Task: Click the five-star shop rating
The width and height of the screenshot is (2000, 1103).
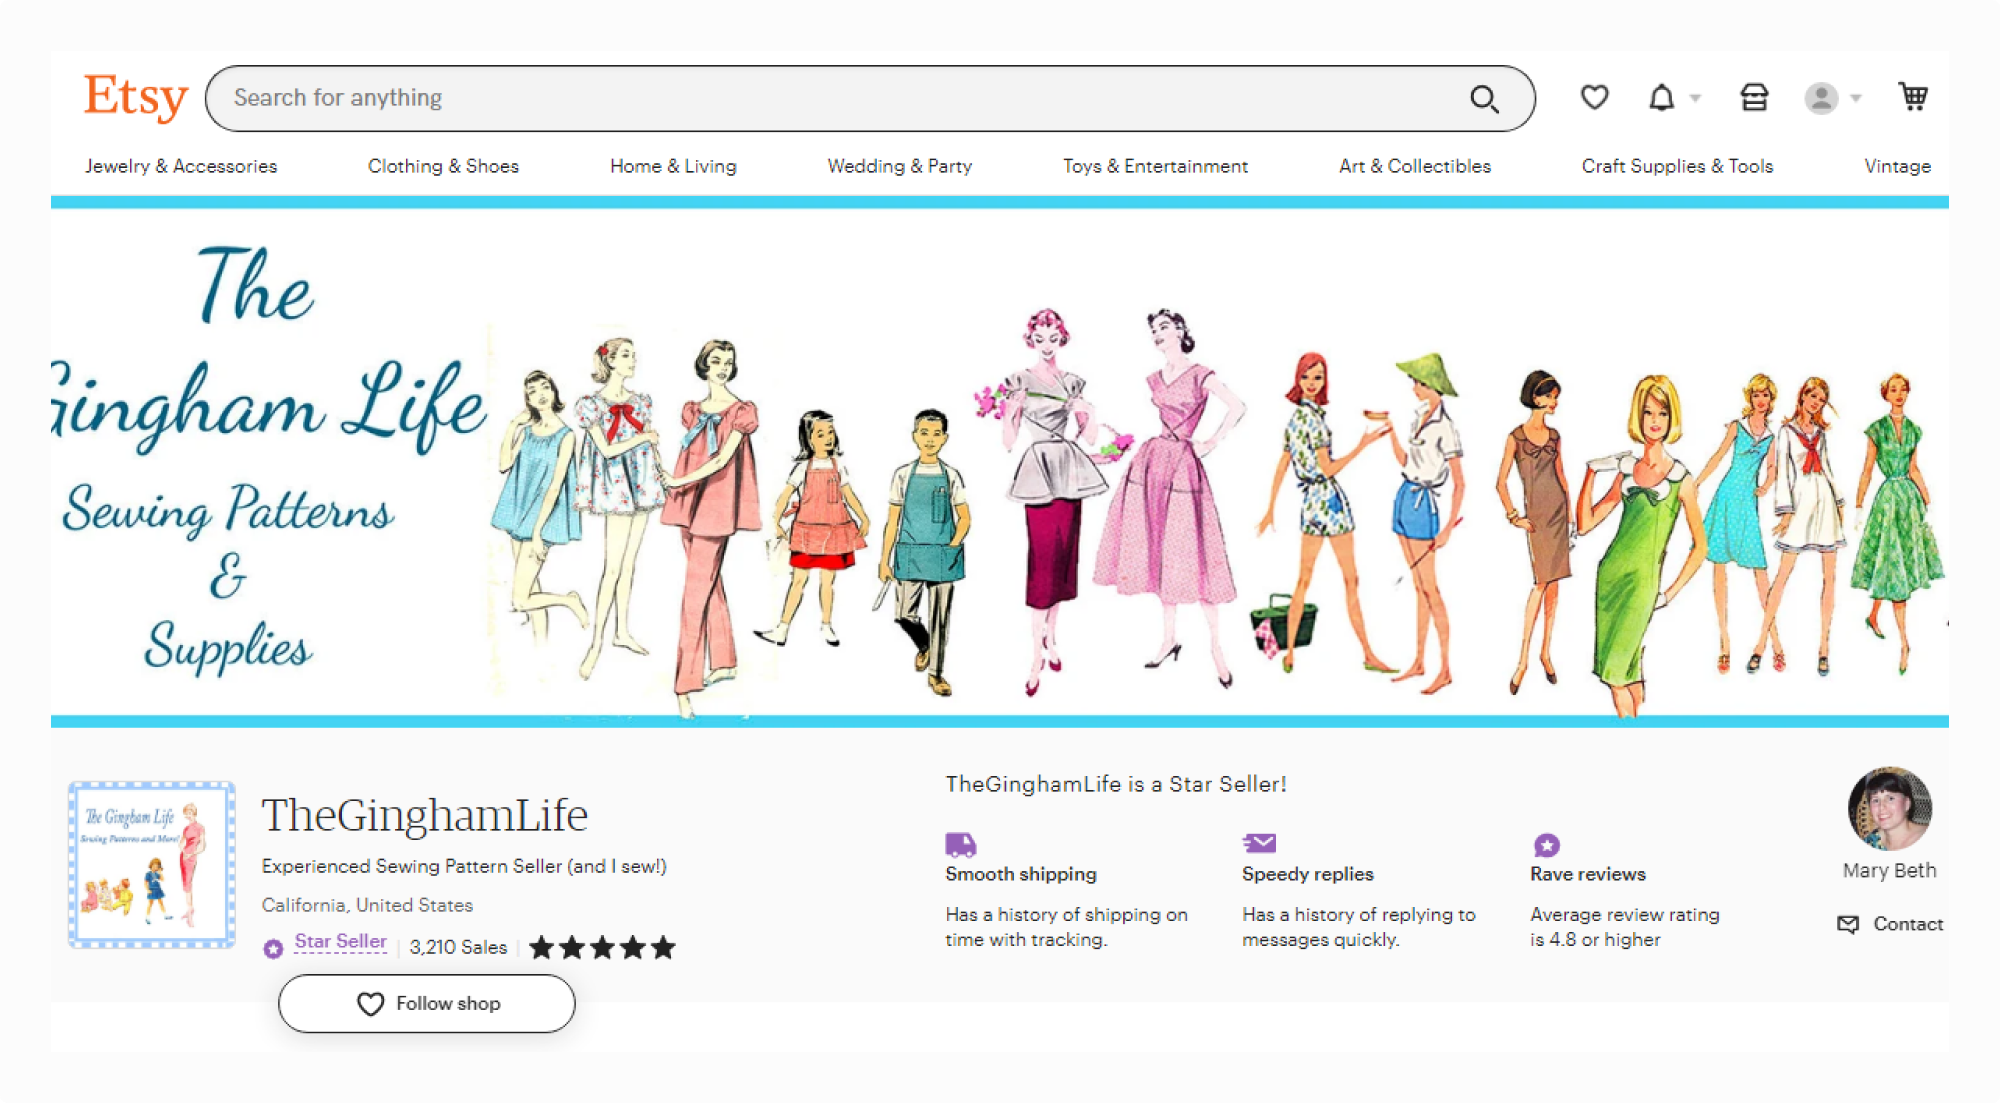Action: (603, 947)
